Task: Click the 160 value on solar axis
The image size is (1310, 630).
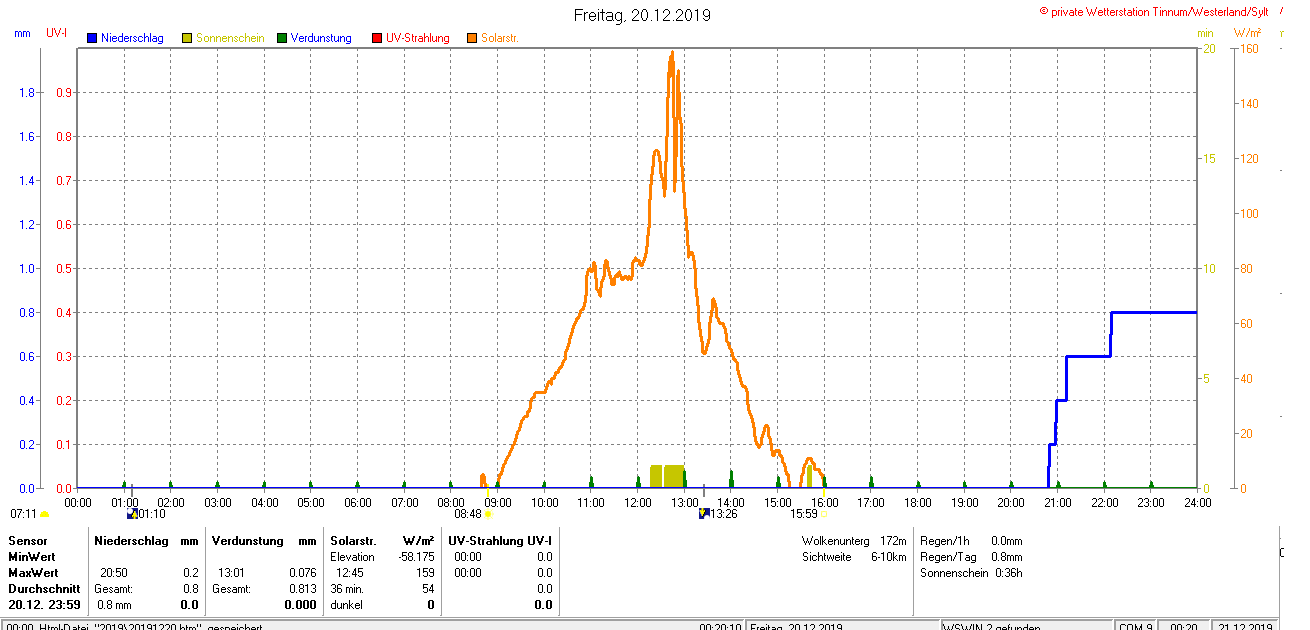Action: [1249, 49]
